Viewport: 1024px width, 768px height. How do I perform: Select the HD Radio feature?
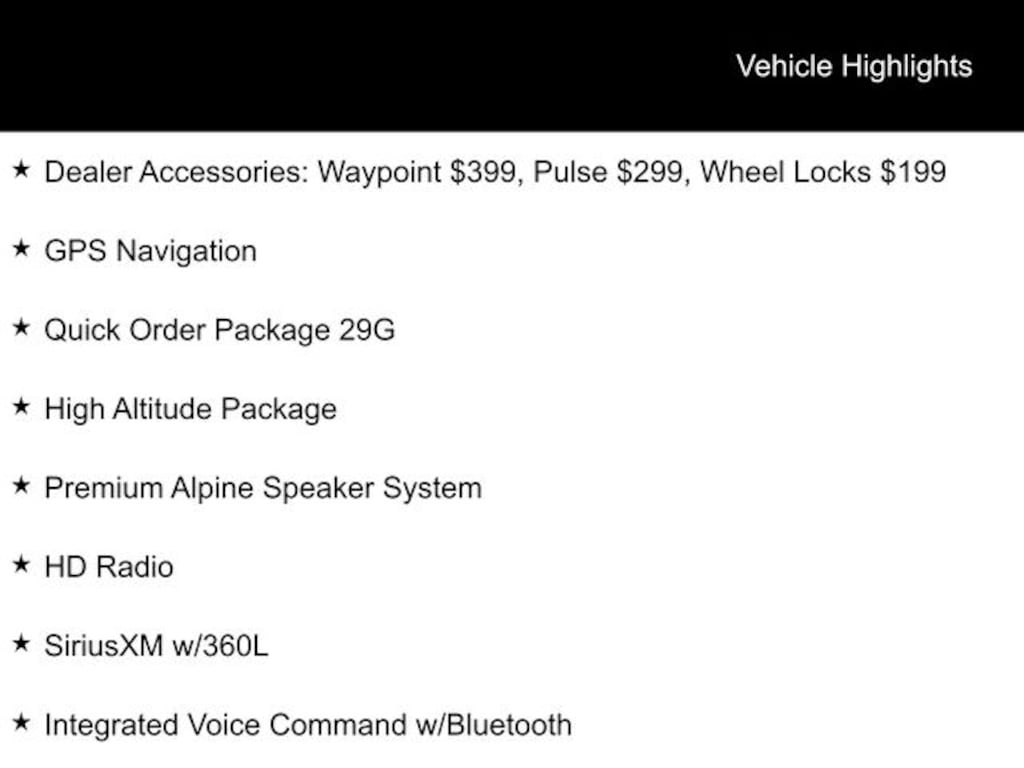point(109,567)
